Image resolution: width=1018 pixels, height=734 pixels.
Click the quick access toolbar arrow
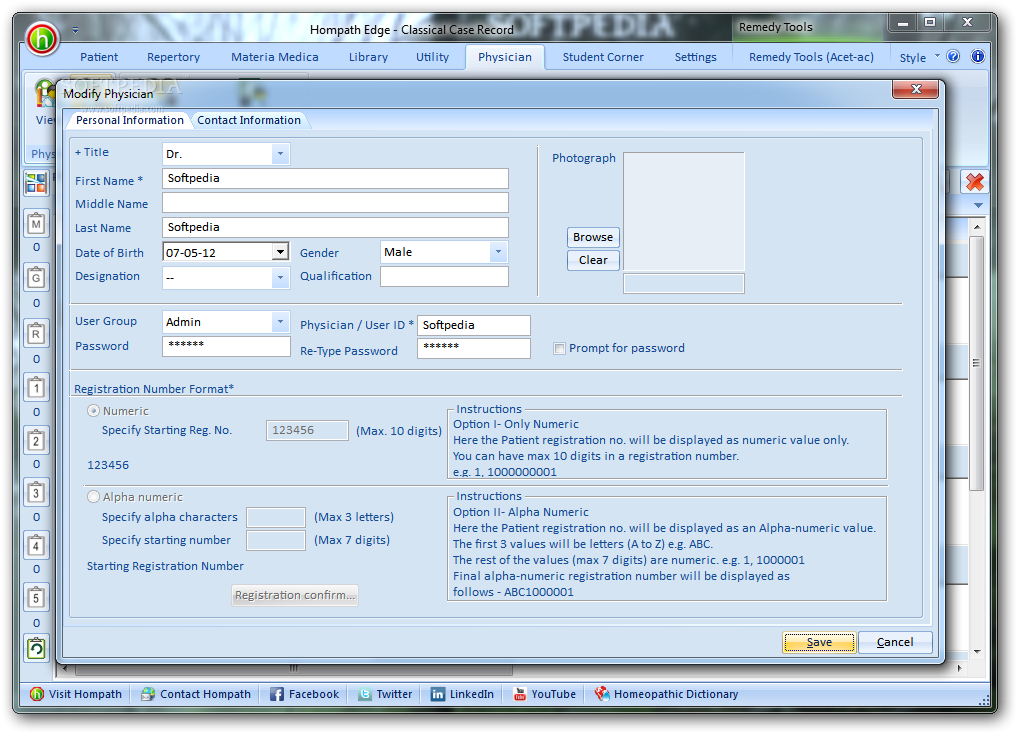click(75, 30)
